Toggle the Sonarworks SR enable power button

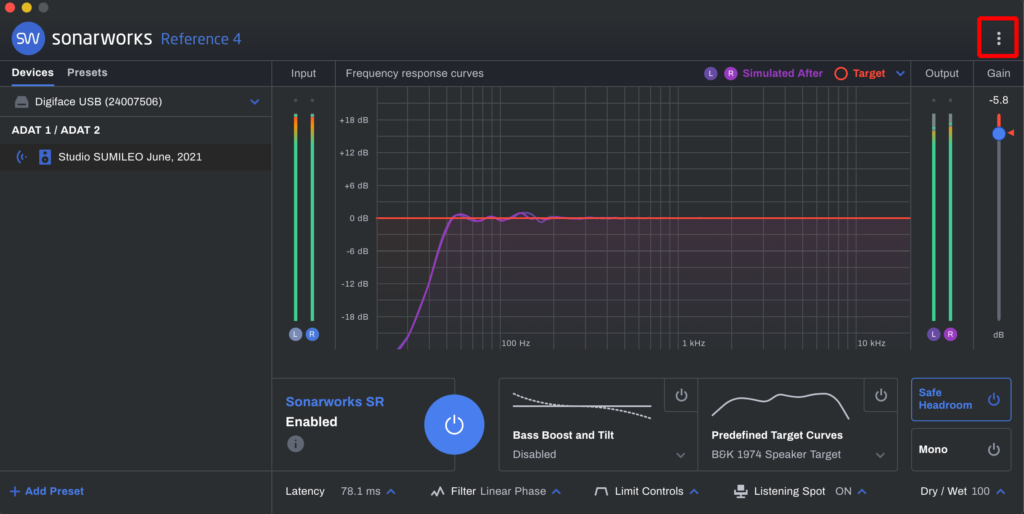pos(454,425)
